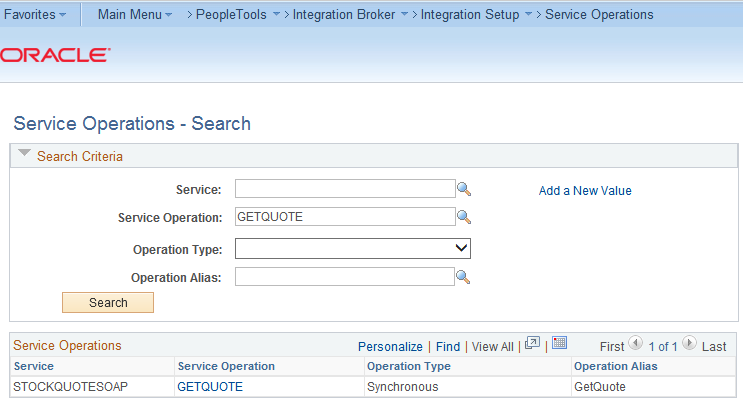Click the Find link in the grid header
The image size is (743, 403).
pyautogui.click(x=448, y=347)
